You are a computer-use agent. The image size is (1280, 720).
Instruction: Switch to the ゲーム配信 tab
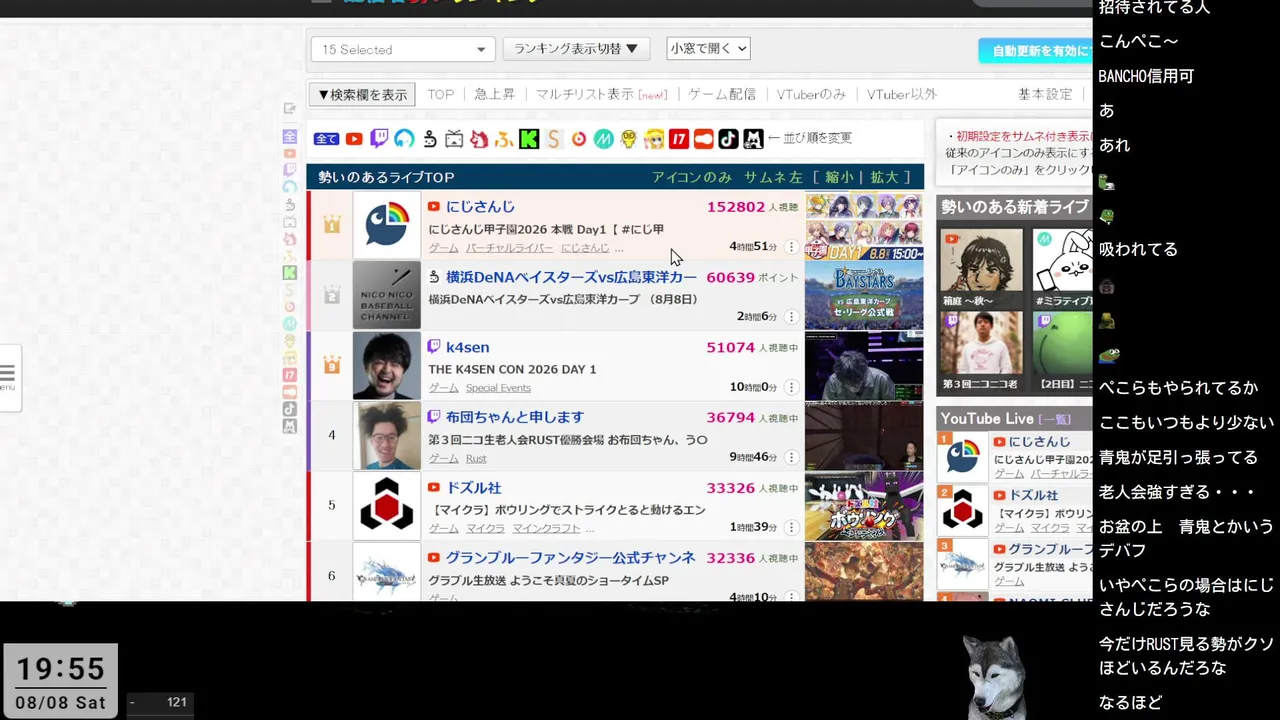pos(722,94)
